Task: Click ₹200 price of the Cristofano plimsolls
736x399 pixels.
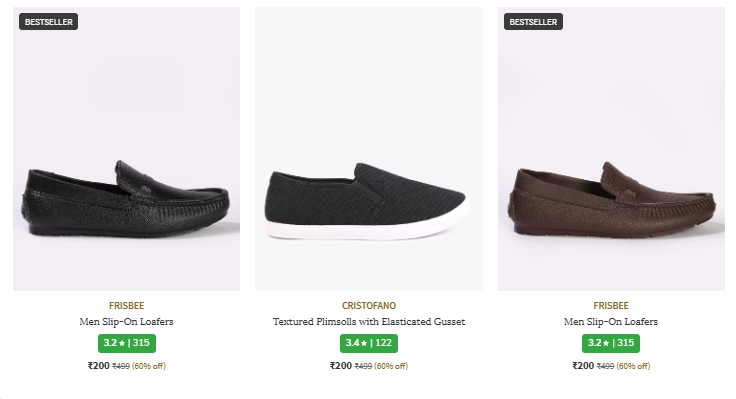Action: 341,366
